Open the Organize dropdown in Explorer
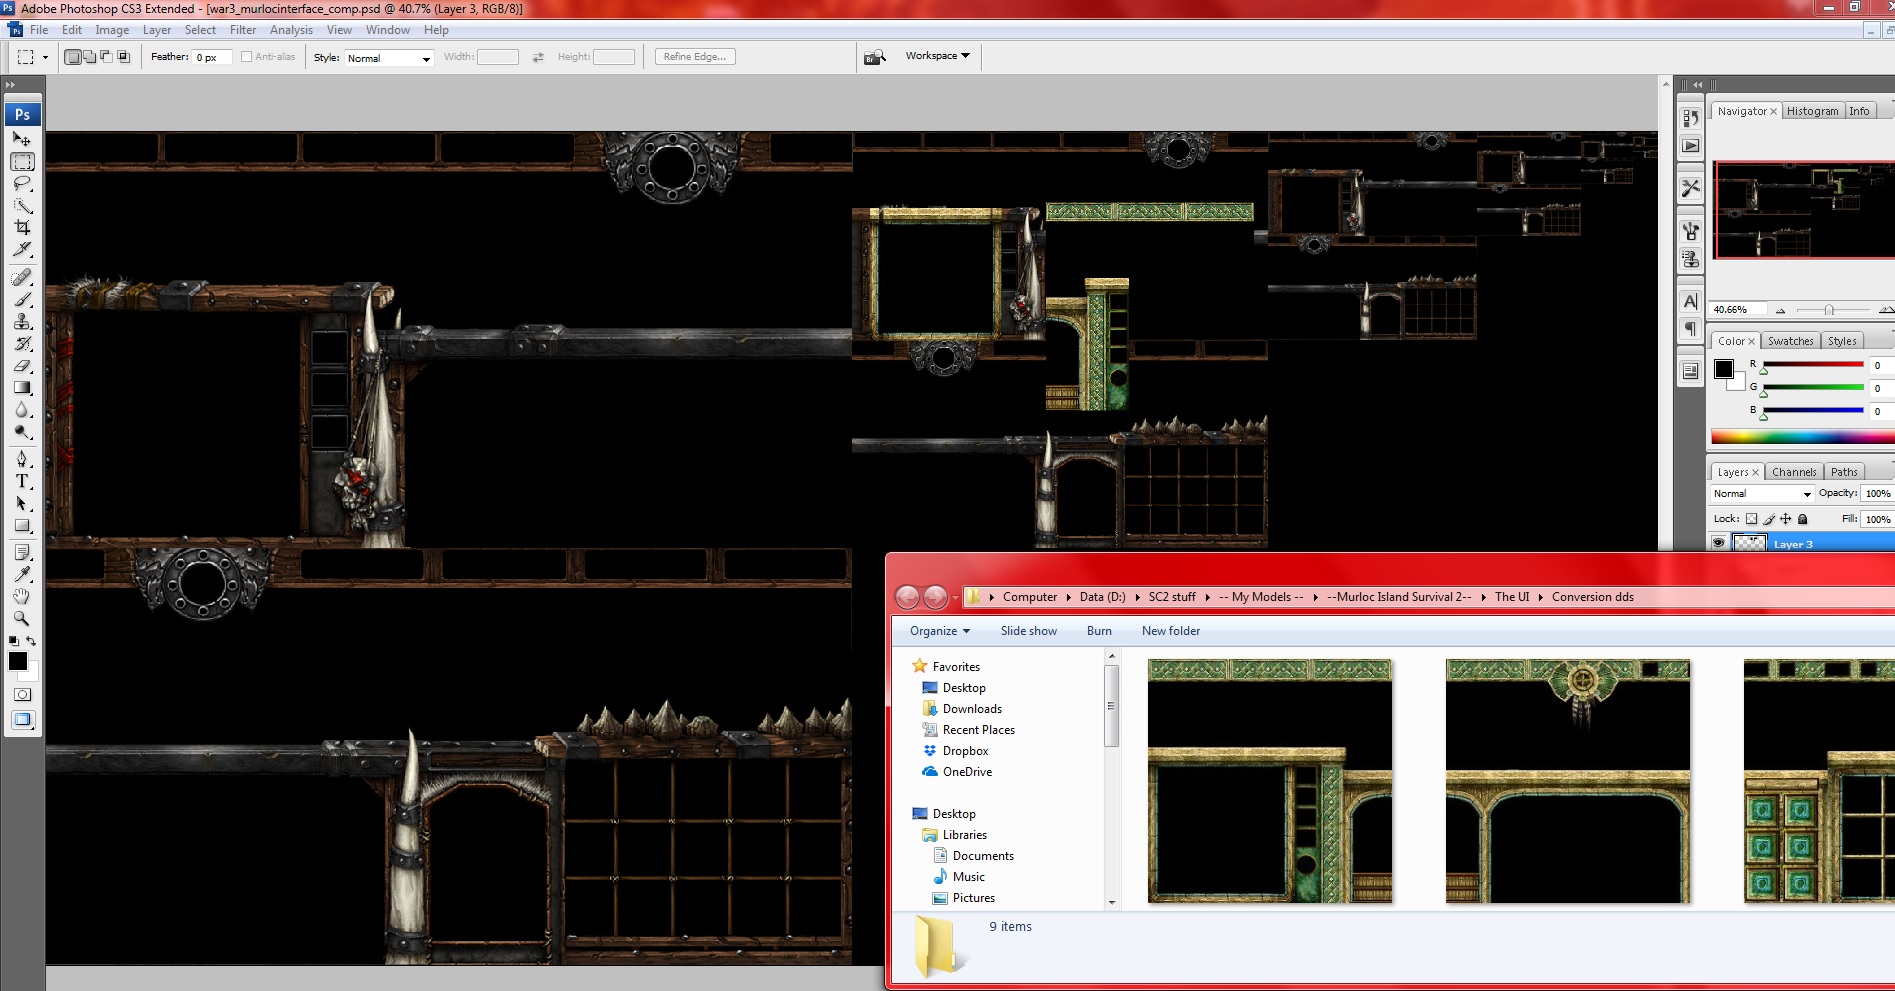The width and height of the screenshot is (1895, 991). [939, 631]
